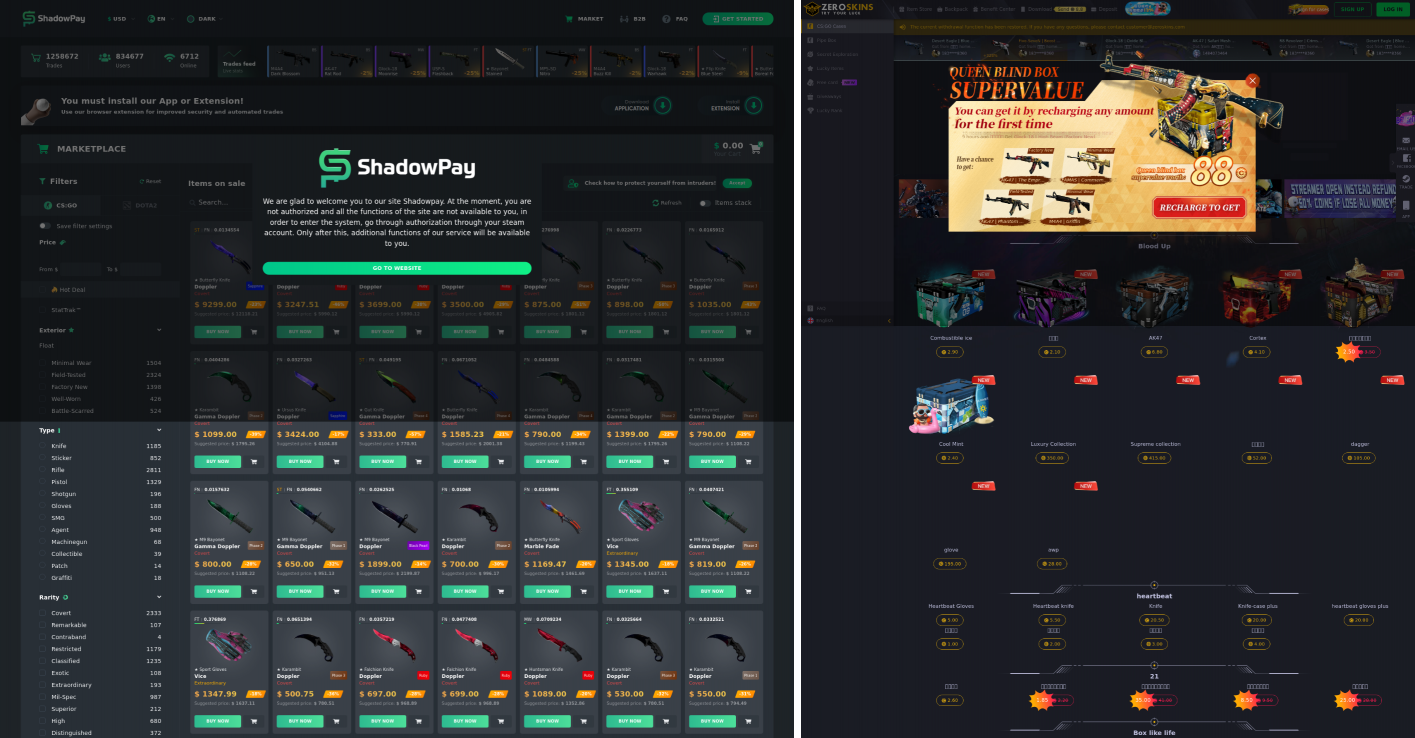Check the Knife type checkbox
The image size is (1415, 738).
click(43, 446)
